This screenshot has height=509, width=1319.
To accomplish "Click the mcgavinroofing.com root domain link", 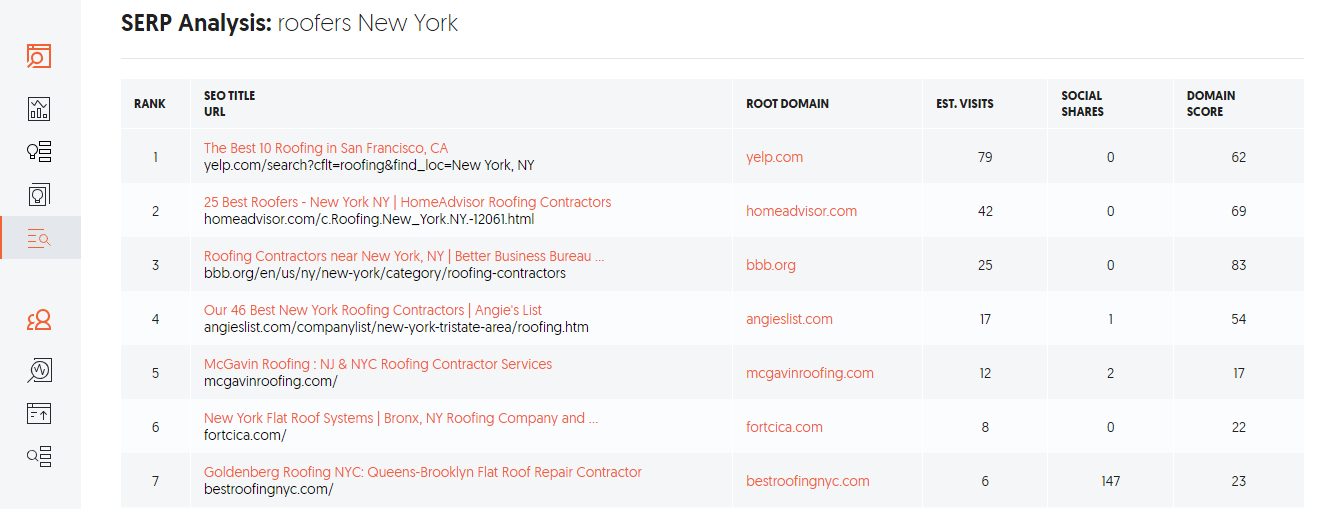I will pos(810,373).
